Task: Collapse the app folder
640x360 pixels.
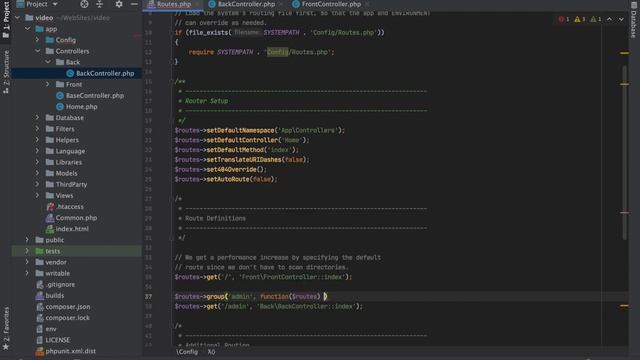Action: click(27, 29)
